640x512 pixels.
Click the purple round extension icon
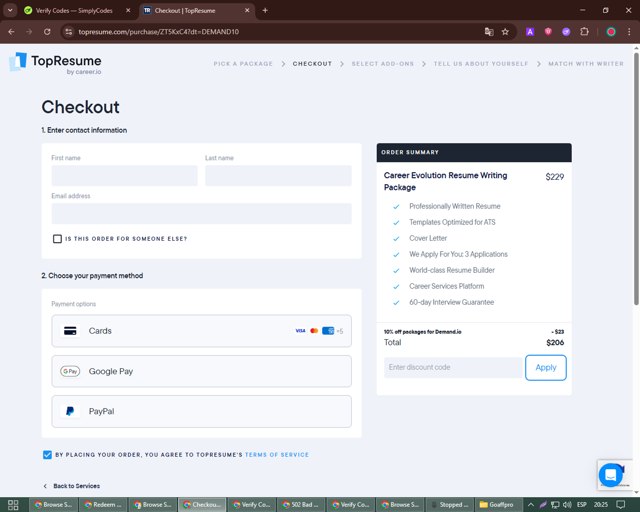(x=566, y=32)
